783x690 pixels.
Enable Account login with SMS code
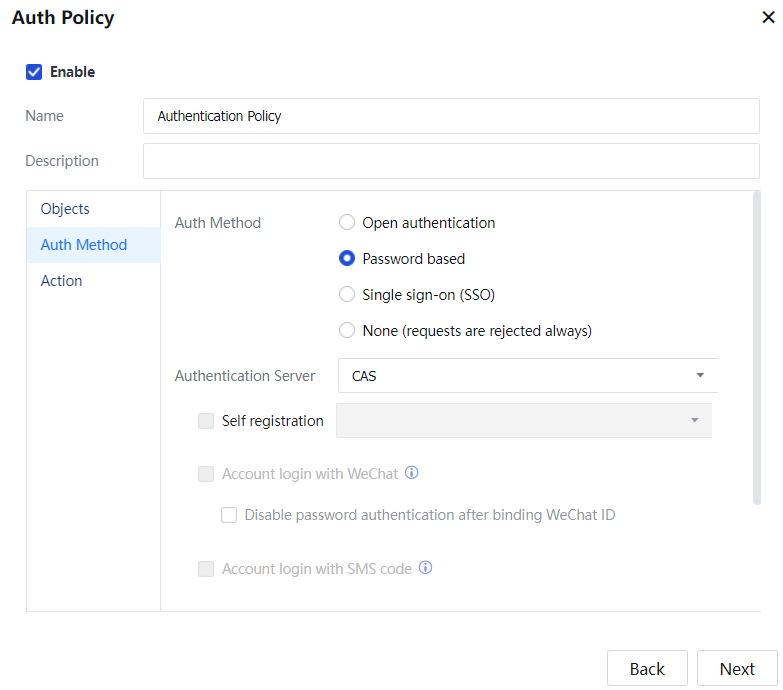tap(206, 569)
